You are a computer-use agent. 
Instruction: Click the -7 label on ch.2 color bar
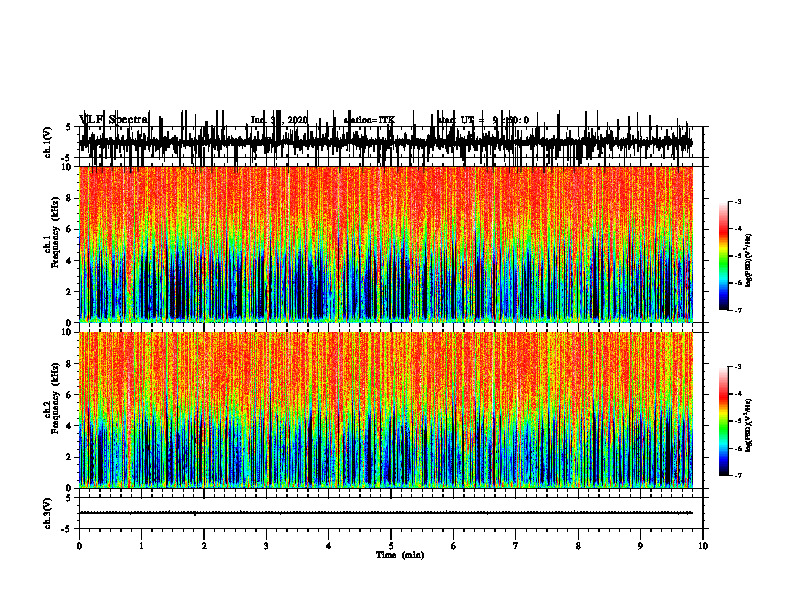(738, 476)
